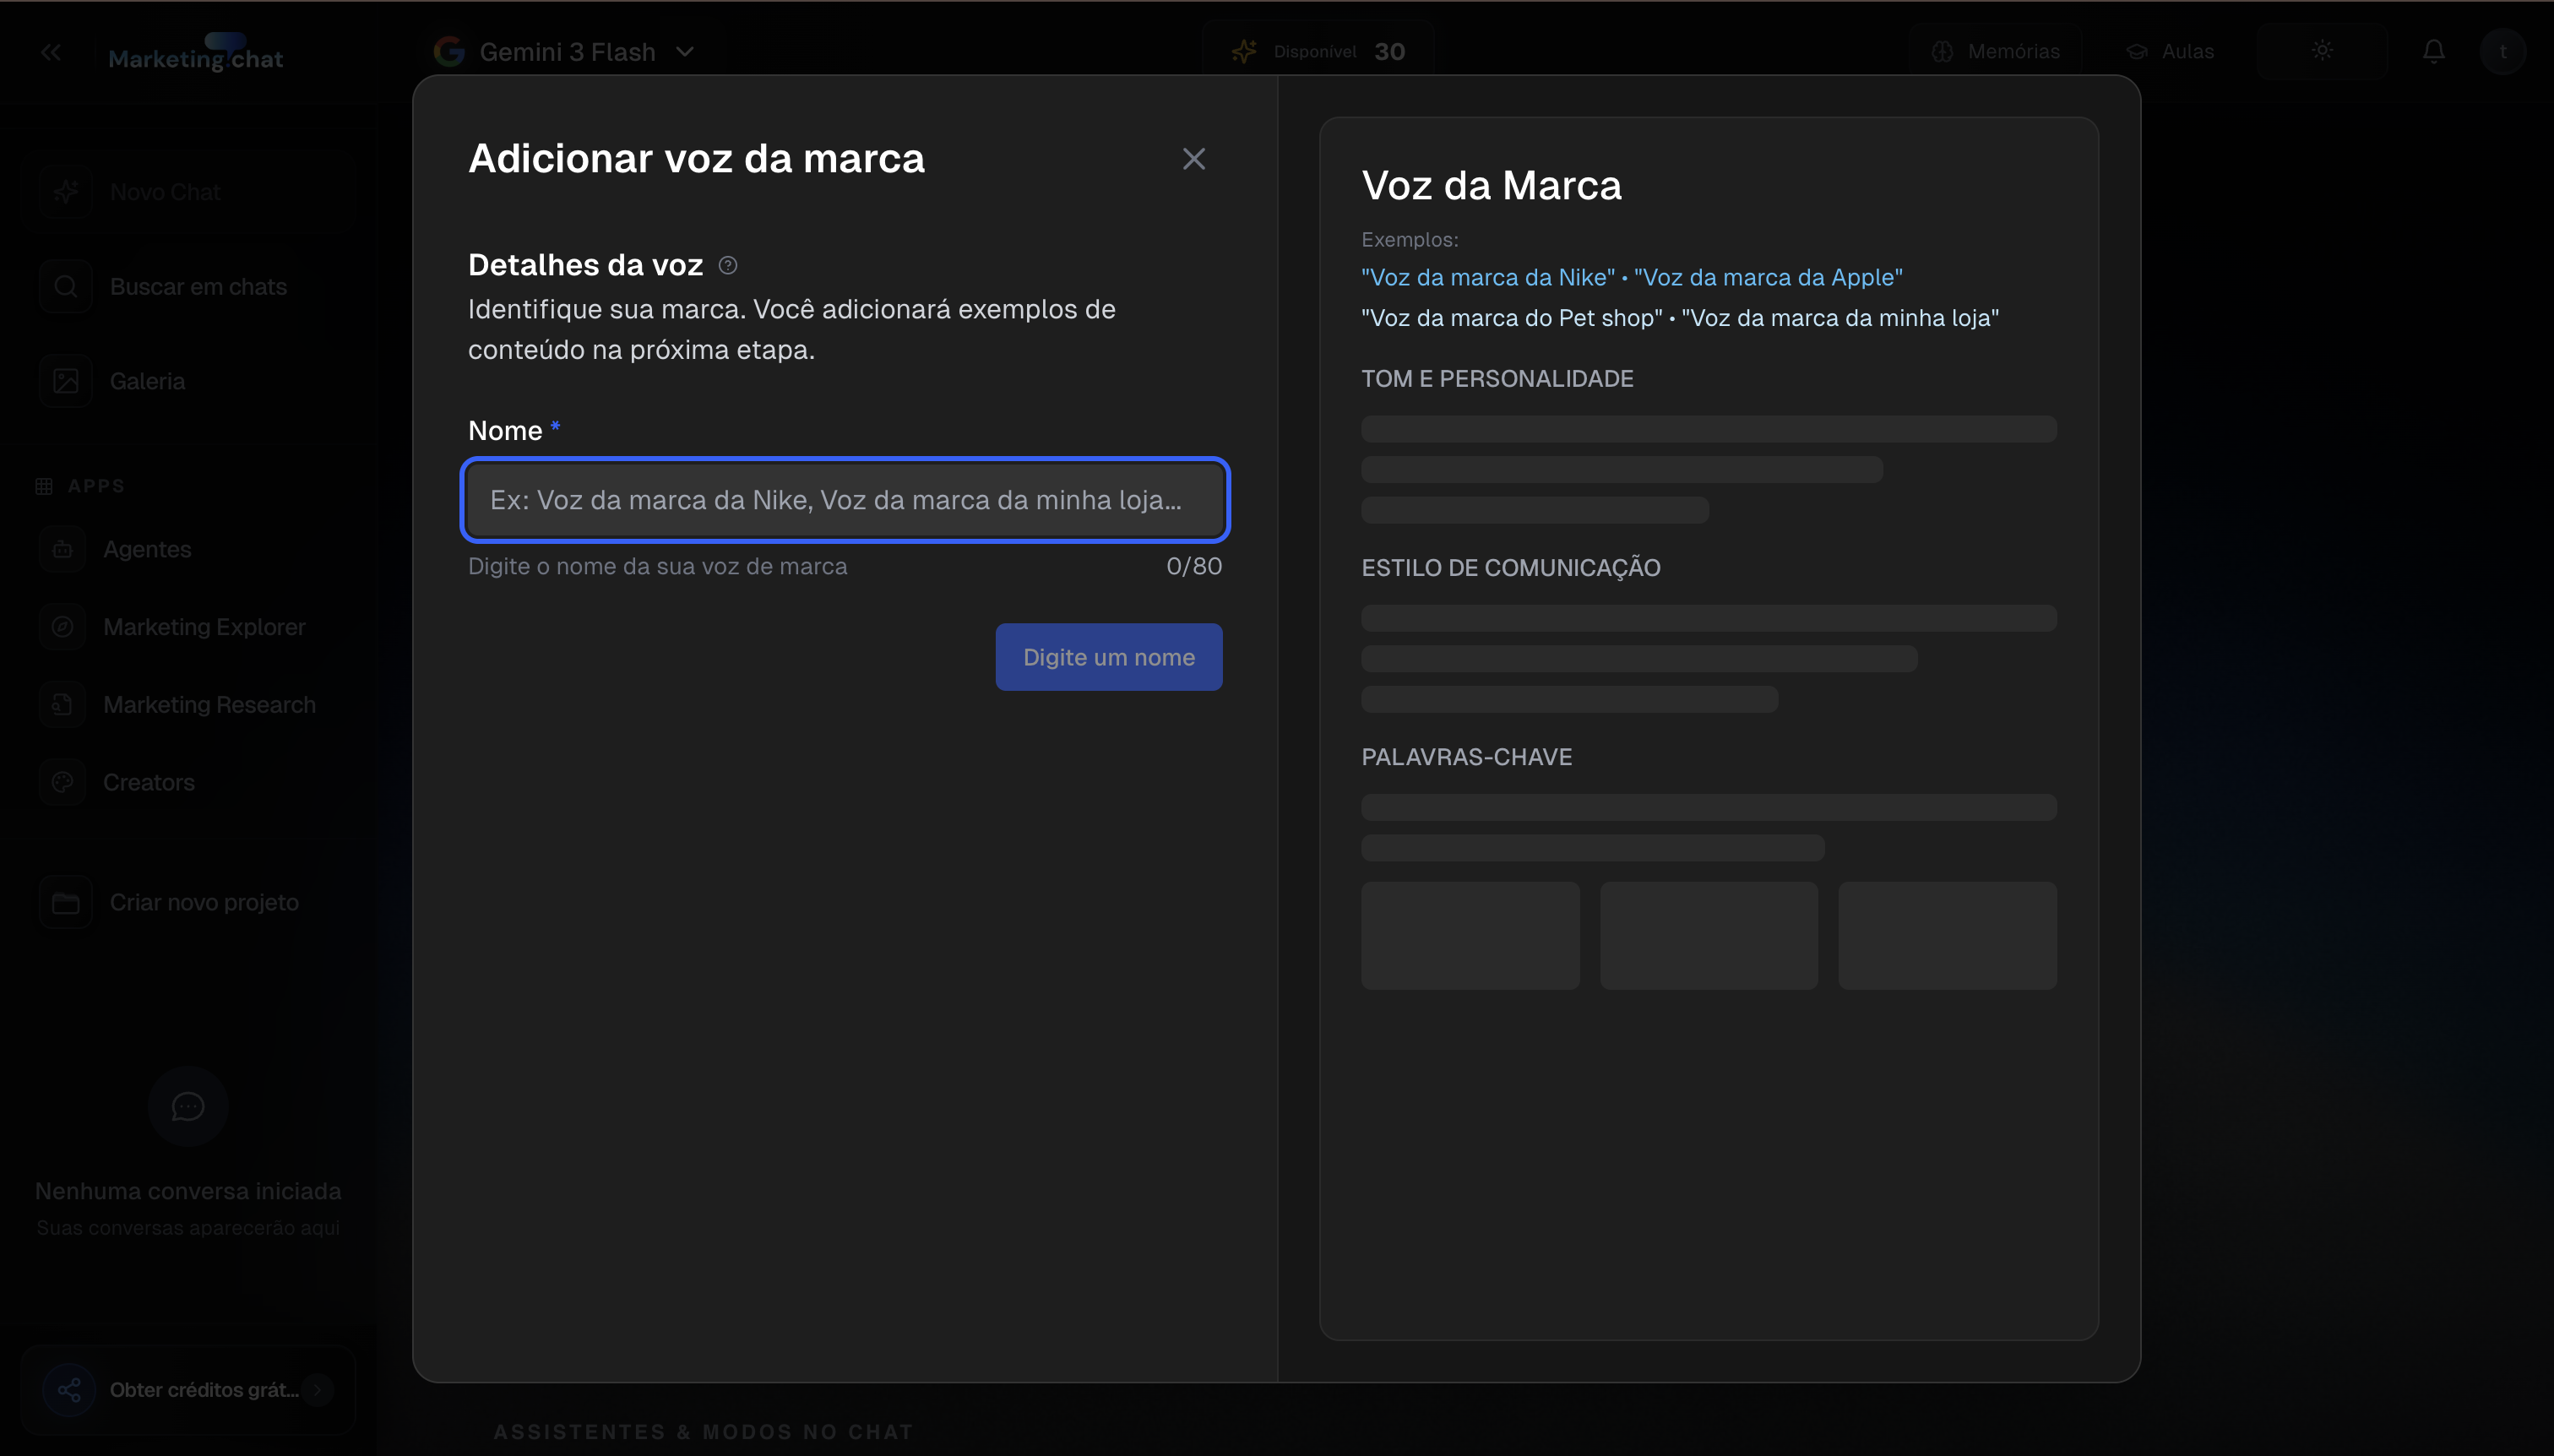2554x1456 pixels.
Task: Click the Novo Chat sparkle icon
Action: click(x=66, y=192)
